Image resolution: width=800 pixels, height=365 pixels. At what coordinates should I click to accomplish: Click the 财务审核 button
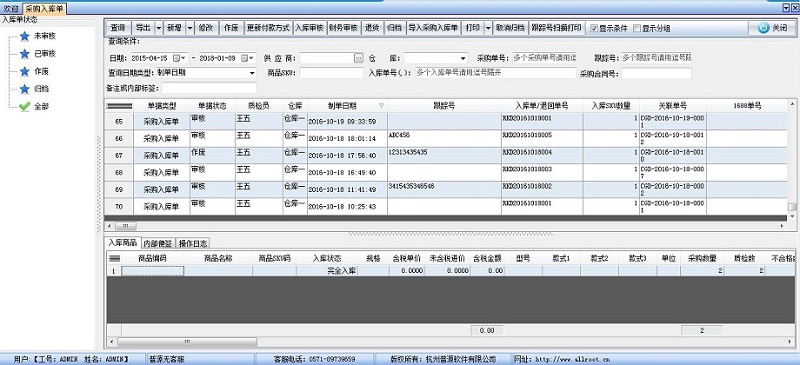344,28
